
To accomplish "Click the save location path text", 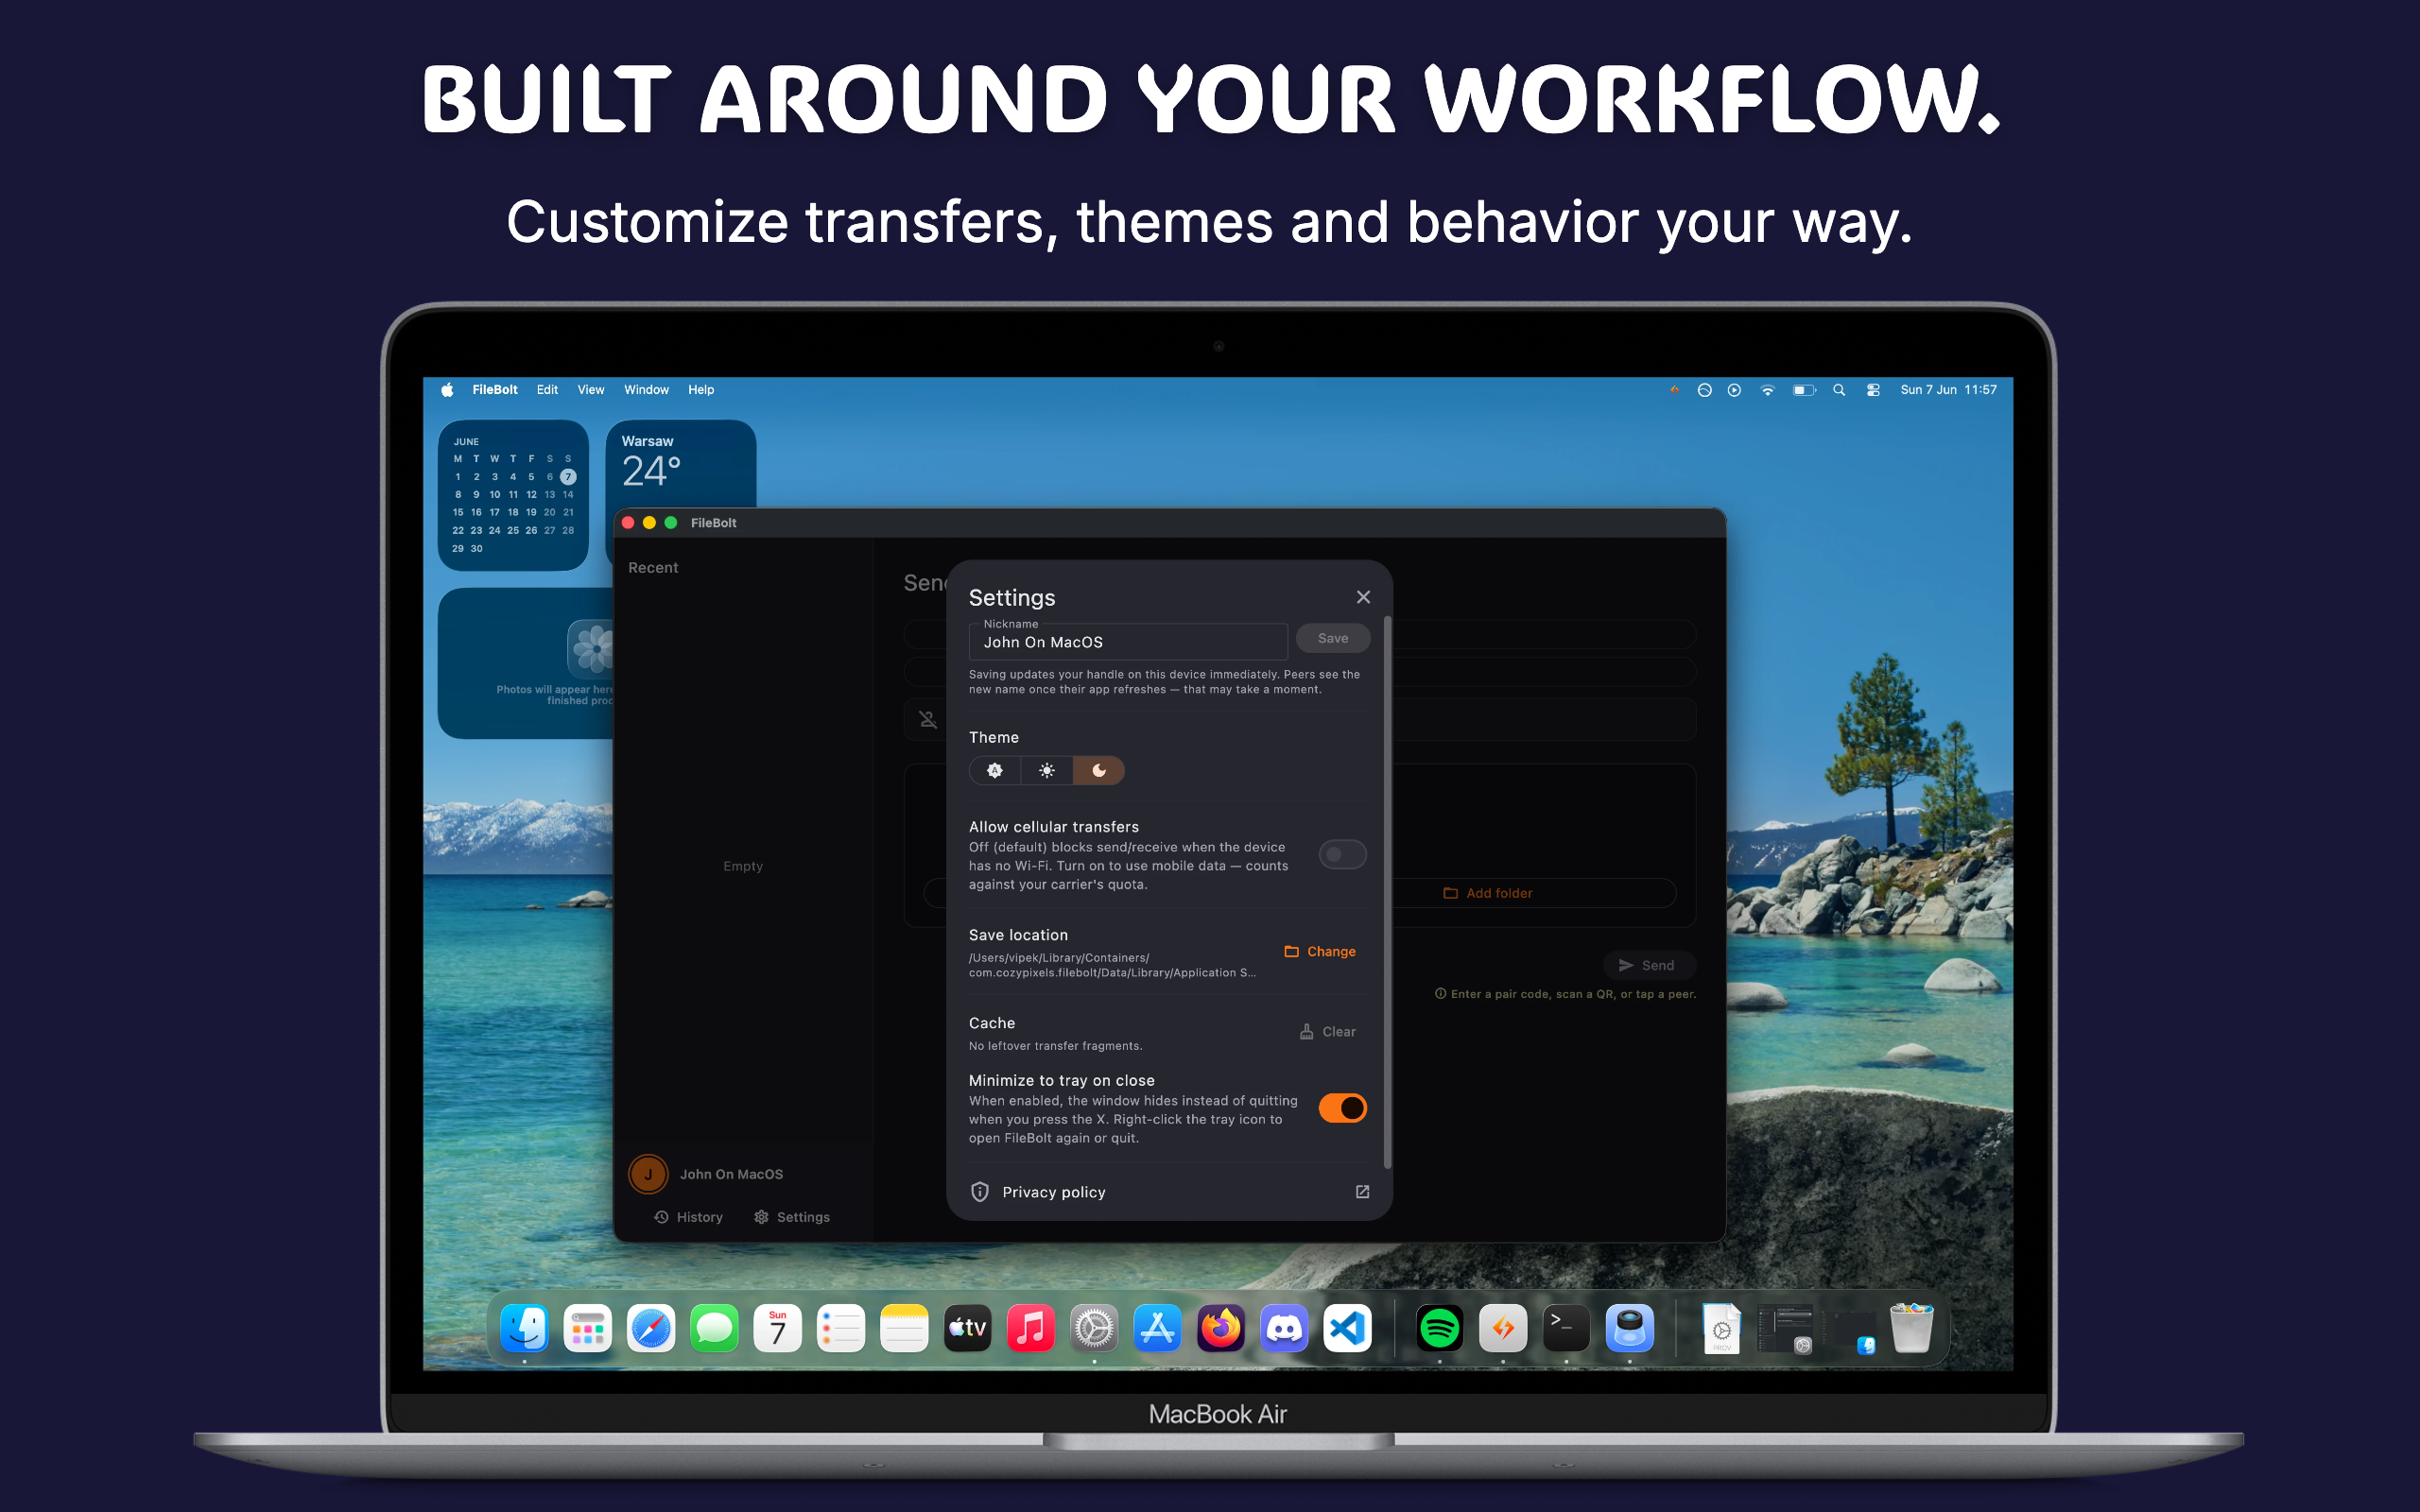I will click(x=1112, y=965).
